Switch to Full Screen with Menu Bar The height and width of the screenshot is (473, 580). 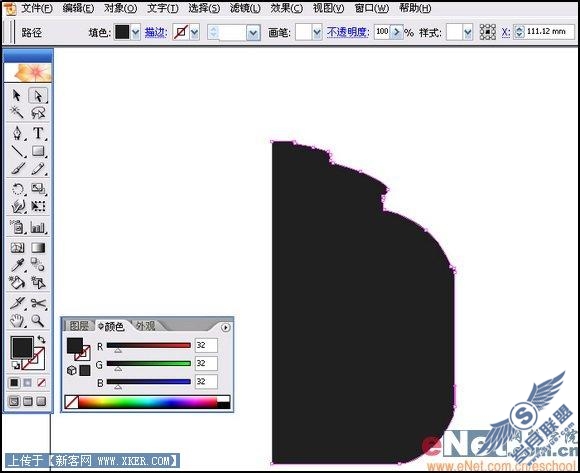28,401
